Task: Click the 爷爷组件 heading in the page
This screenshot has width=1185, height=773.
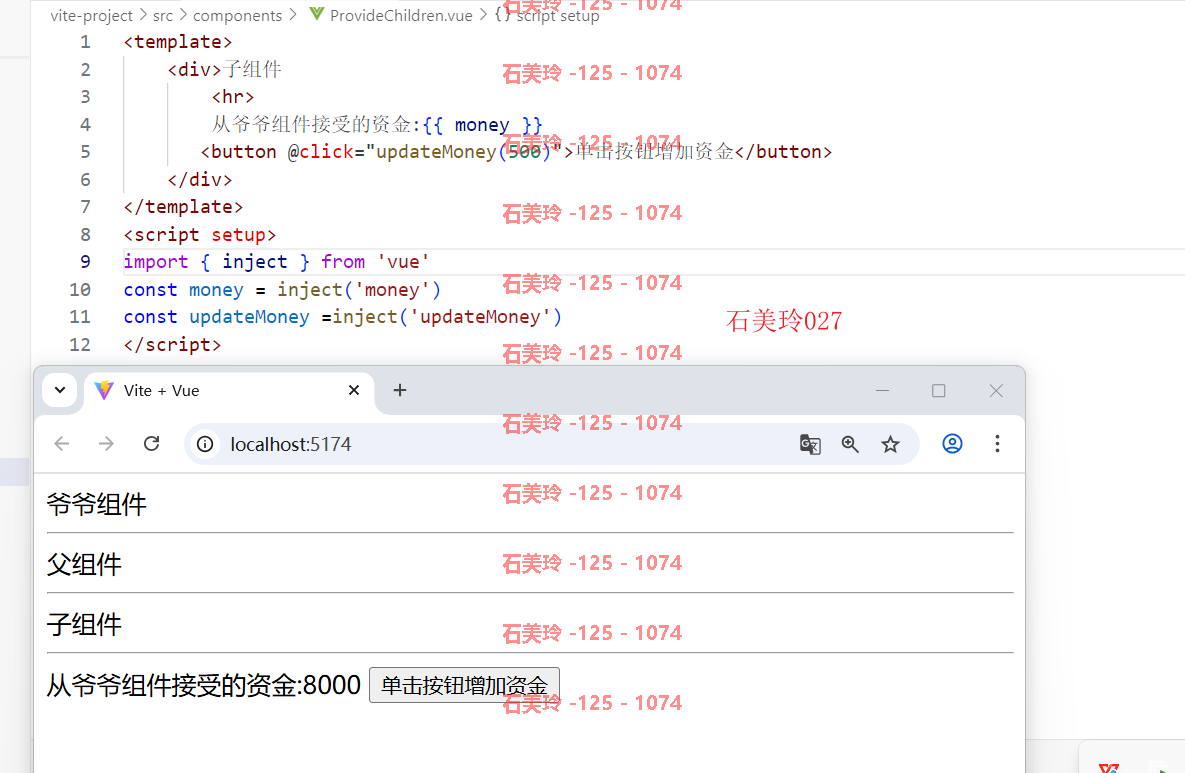Action: click(x=96, y=504)
